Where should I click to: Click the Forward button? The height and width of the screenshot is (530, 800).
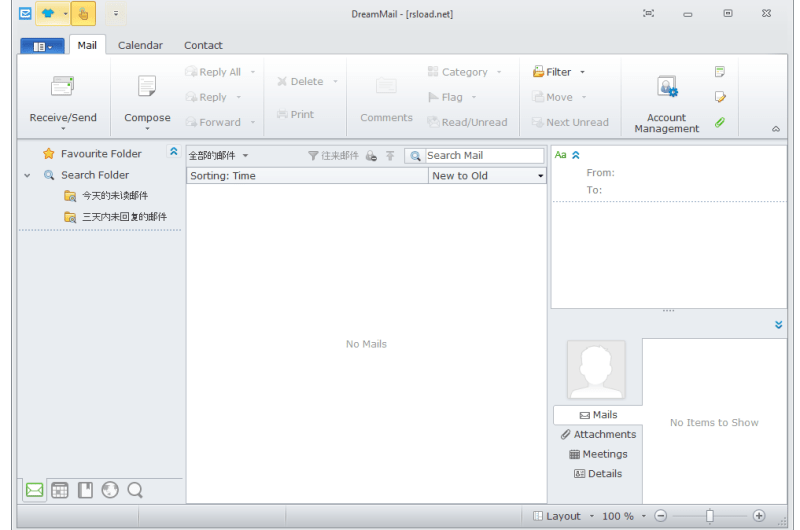(213, 122)
